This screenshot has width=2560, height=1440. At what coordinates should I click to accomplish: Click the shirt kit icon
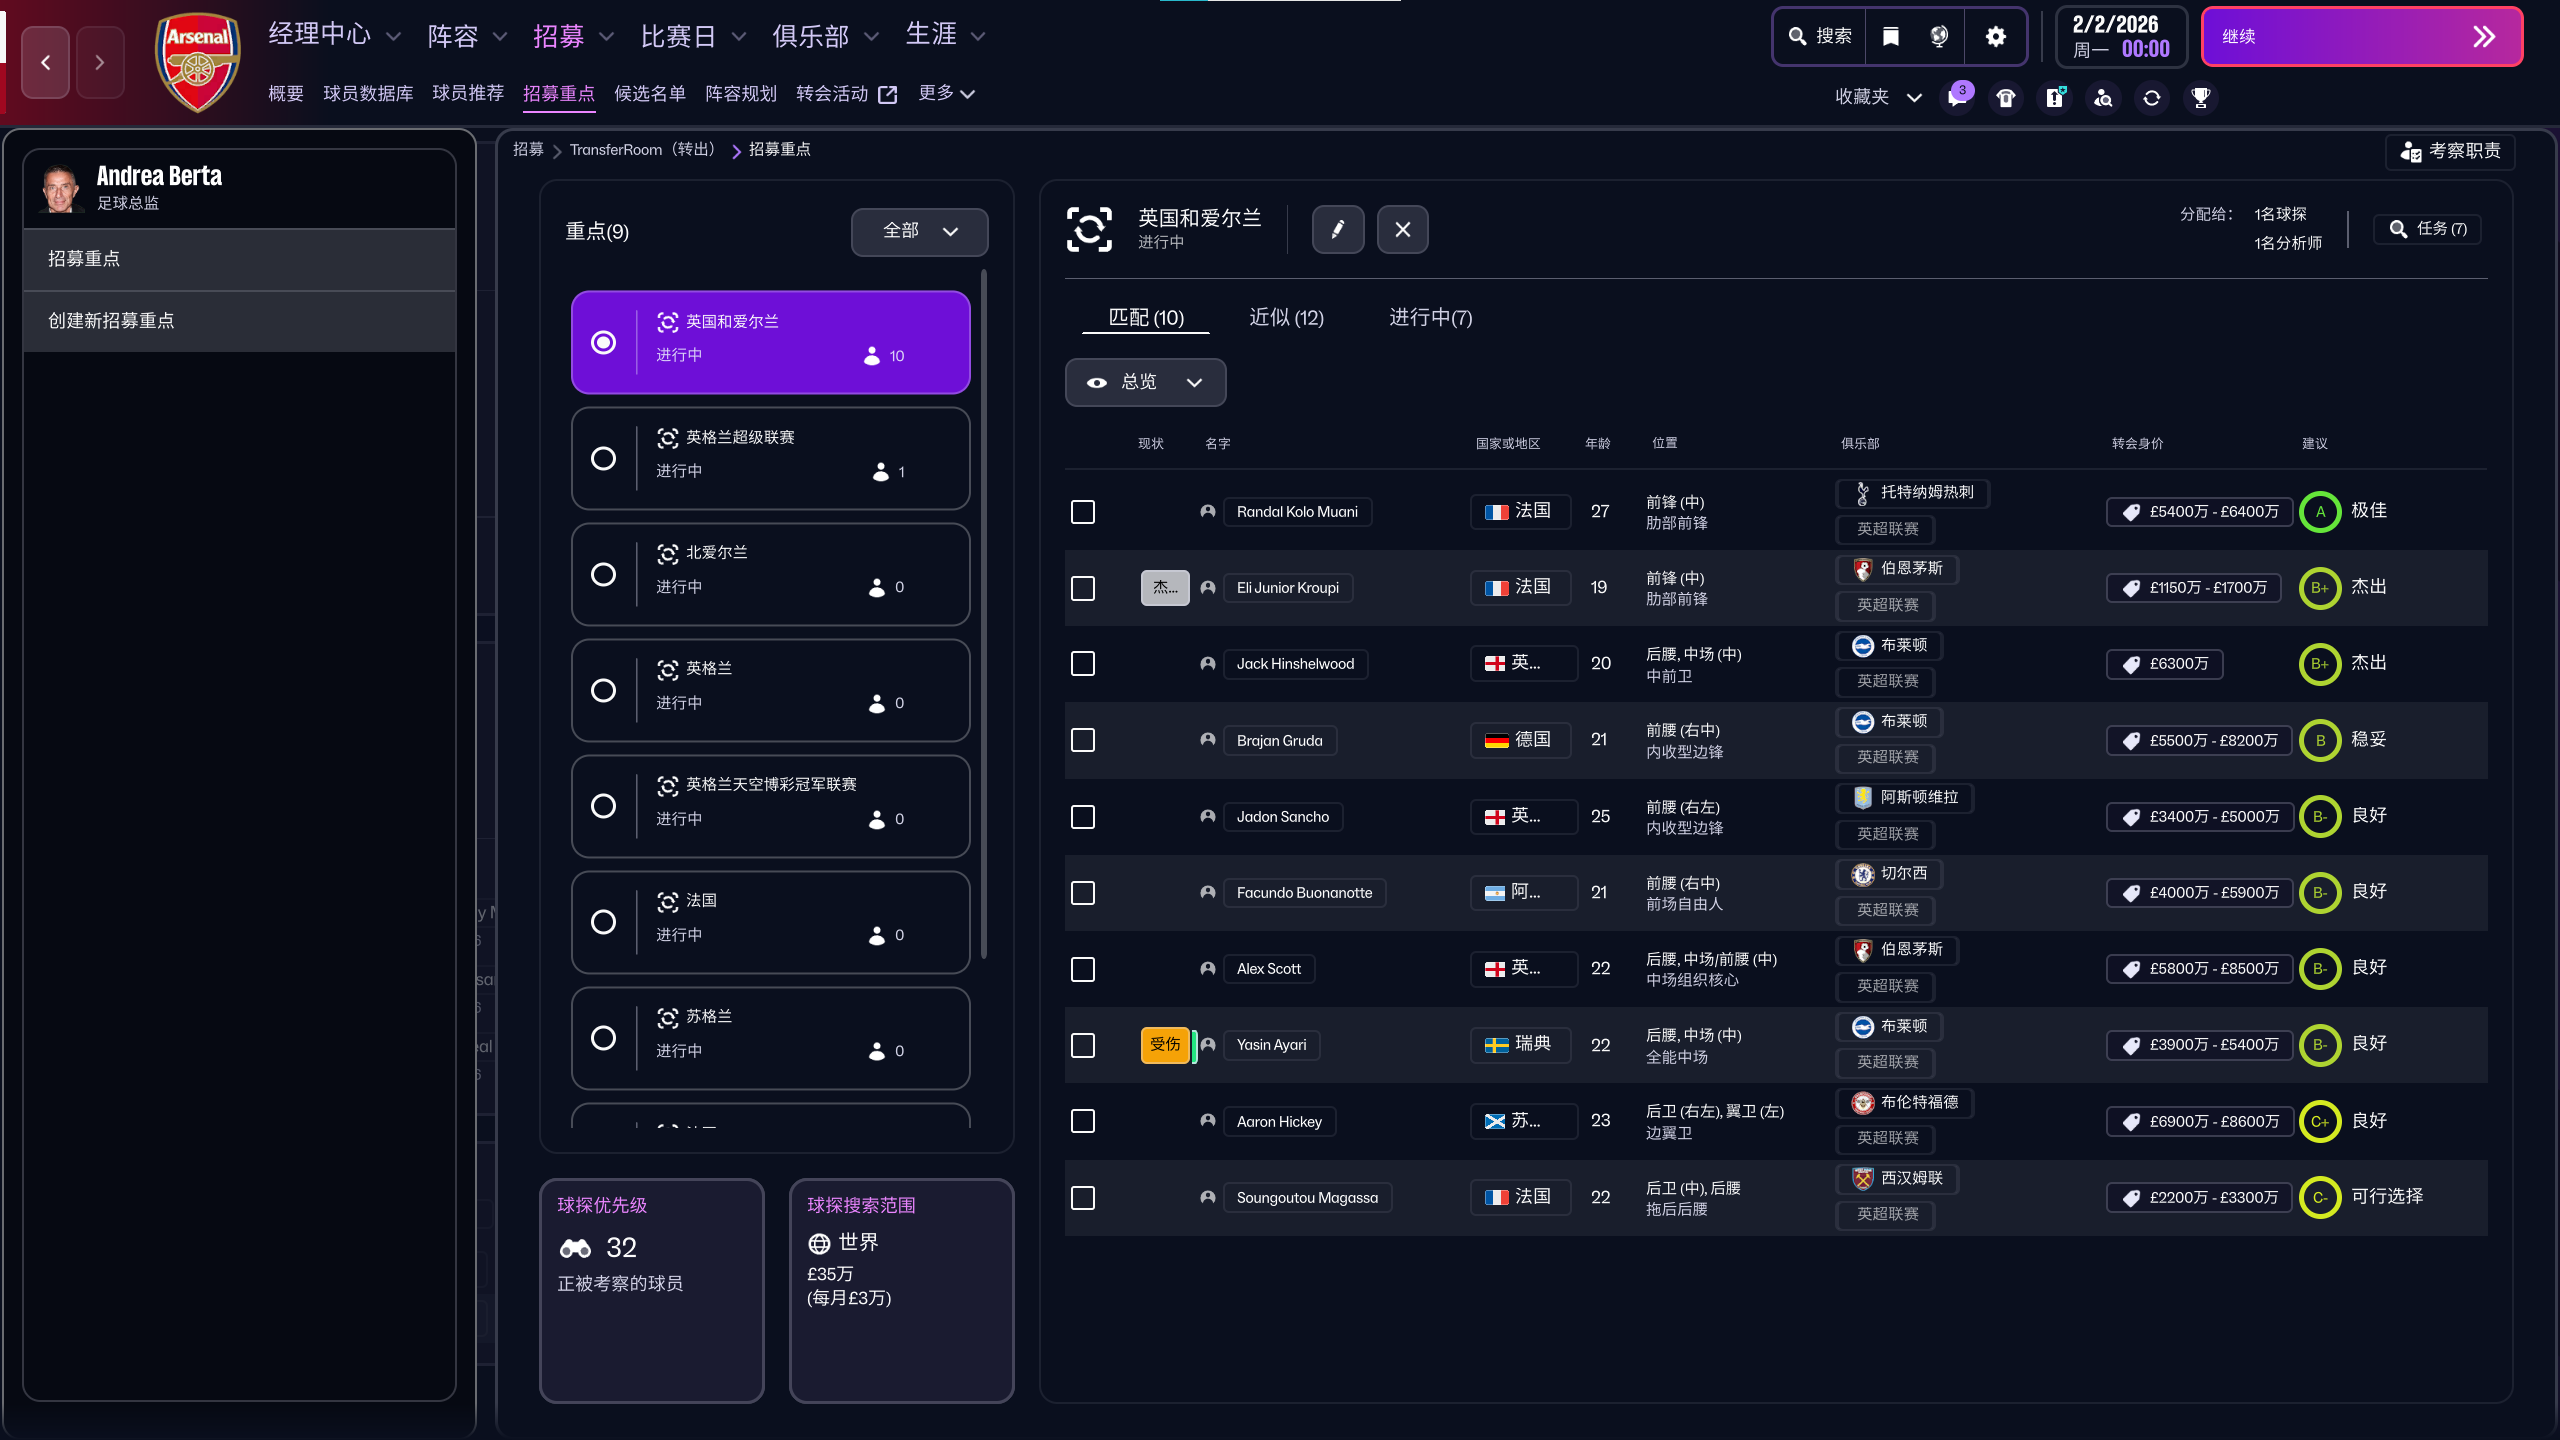tap(2005, 98)
